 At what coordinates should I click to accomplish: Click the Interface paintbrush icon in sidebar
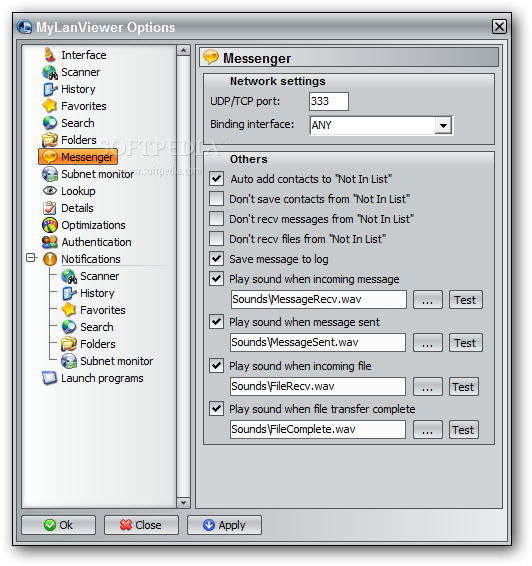tap(50, 55)
